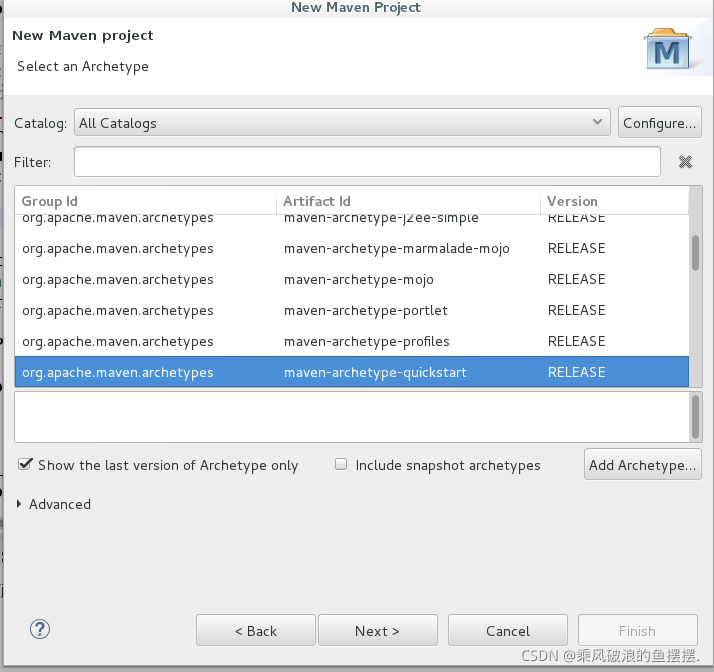This screenshot has width=714, height=672.
Task: Select the maven-archetype-marmalade-mojo row
Action: [352, 249]
